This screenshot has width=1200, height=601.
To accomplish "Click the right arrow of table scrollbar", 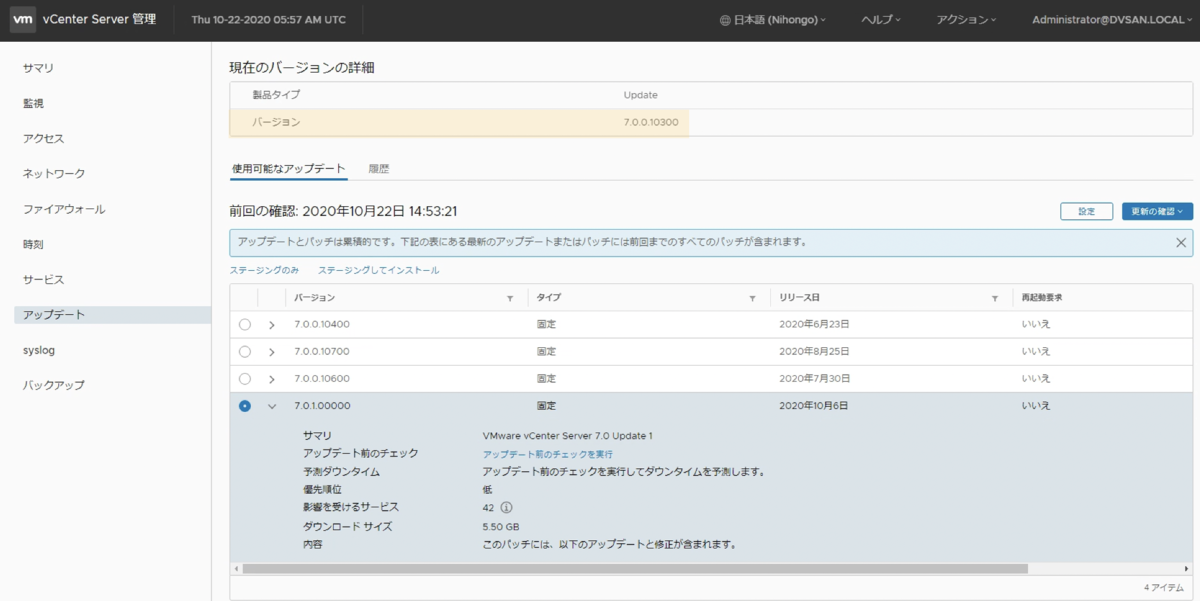I will 1188,568.
